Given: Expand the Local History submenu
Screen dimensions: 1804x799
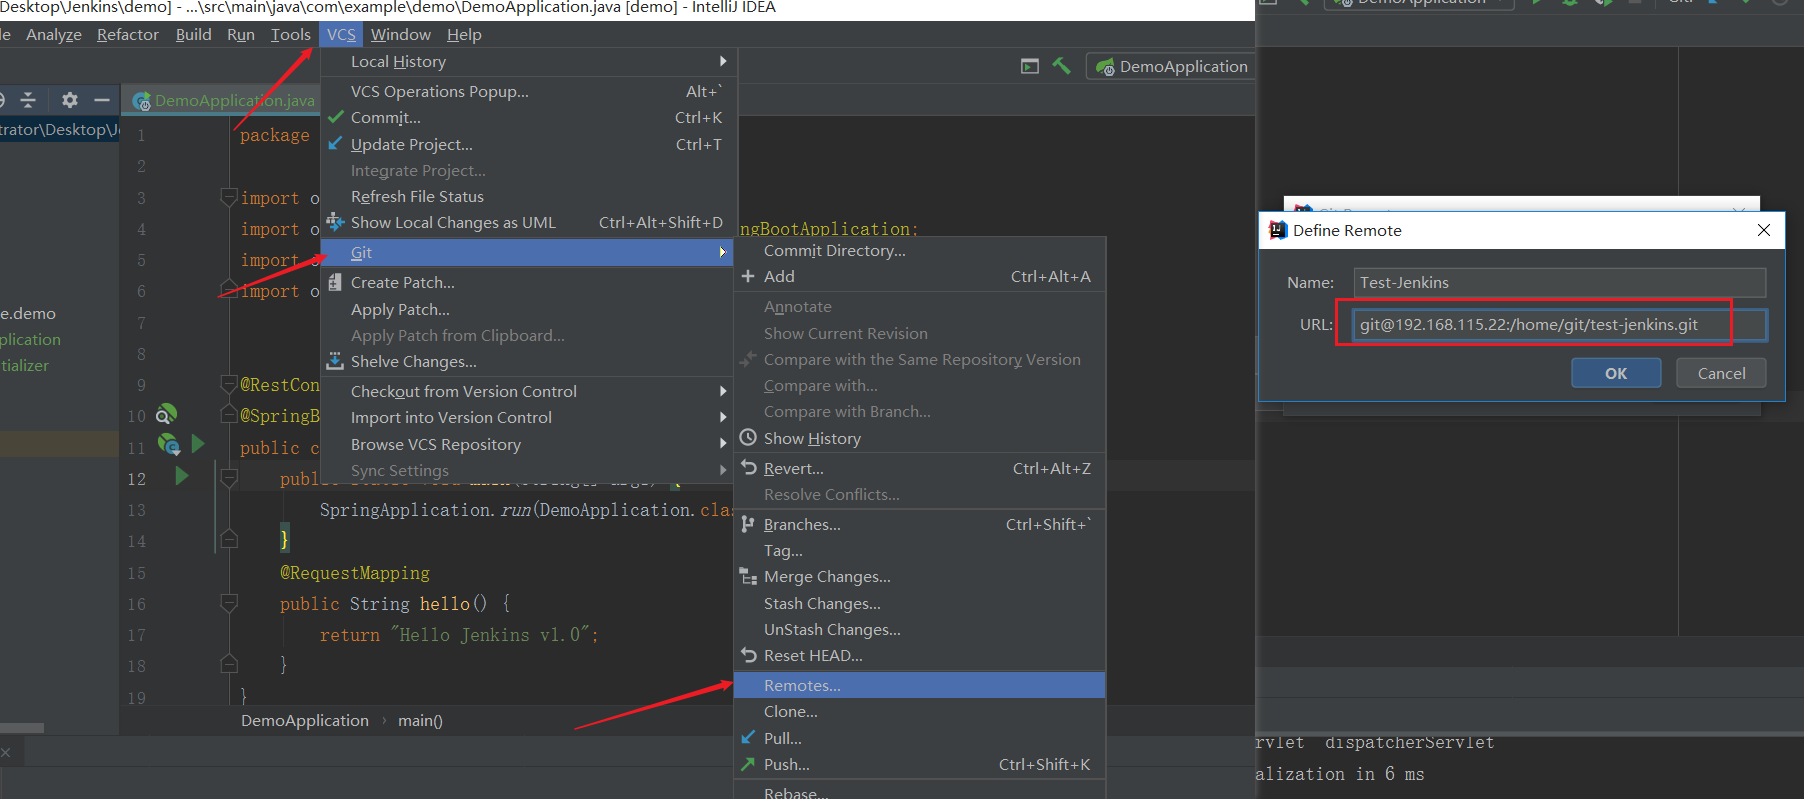Looking at the screenshot, I should (x=529, y=62).
